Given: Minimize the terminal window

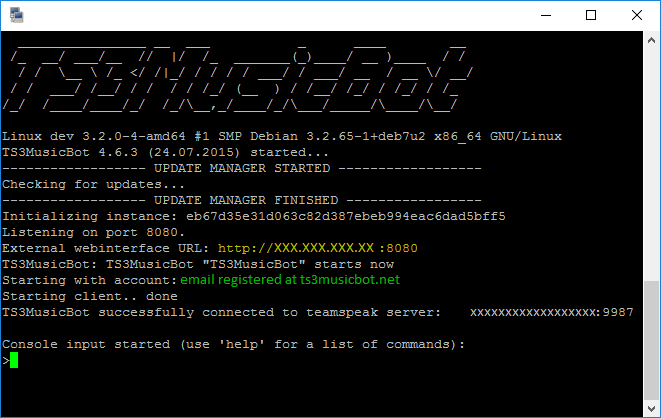Looking at the screenshot, I should click(544, 15).
